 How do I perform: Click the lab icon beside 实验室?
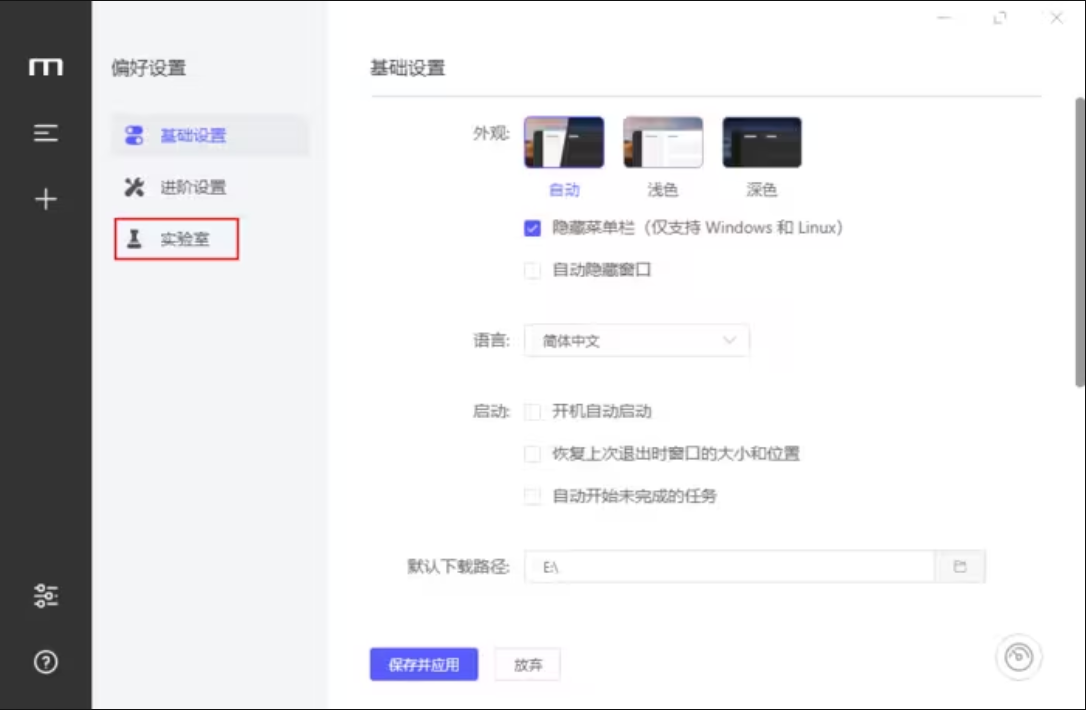pos(134,239)
